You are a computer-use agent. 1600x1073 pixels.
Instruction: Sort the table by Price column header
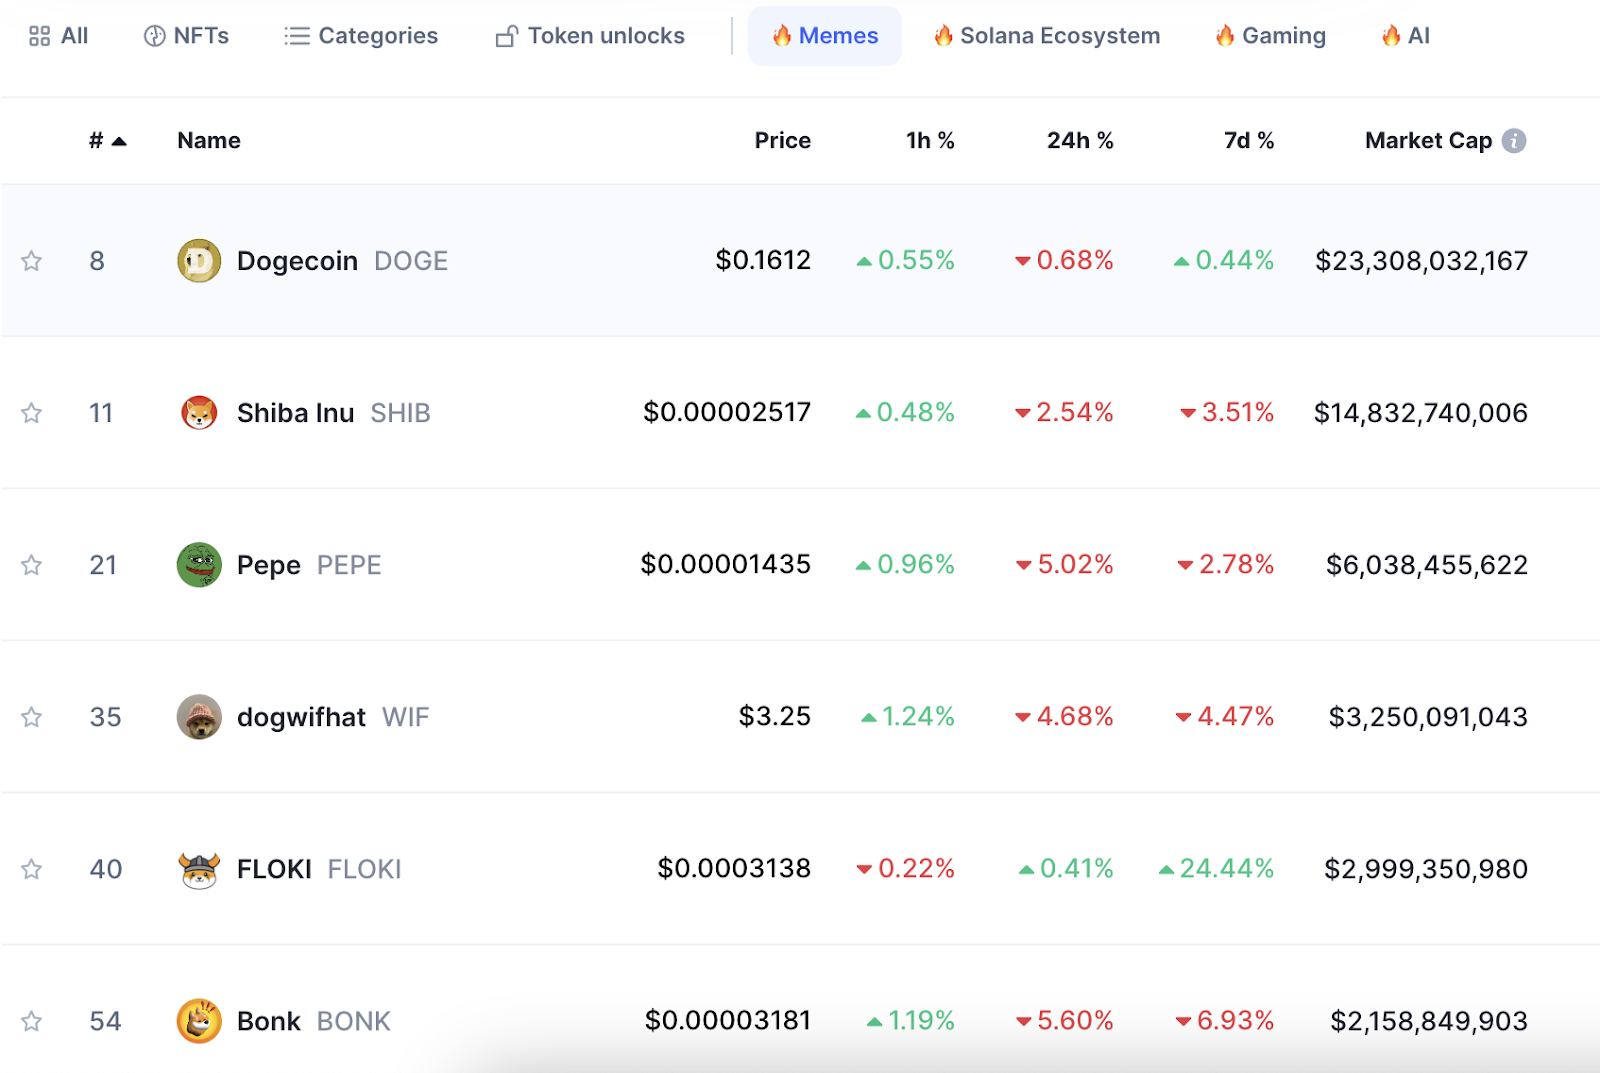[782, 141]
